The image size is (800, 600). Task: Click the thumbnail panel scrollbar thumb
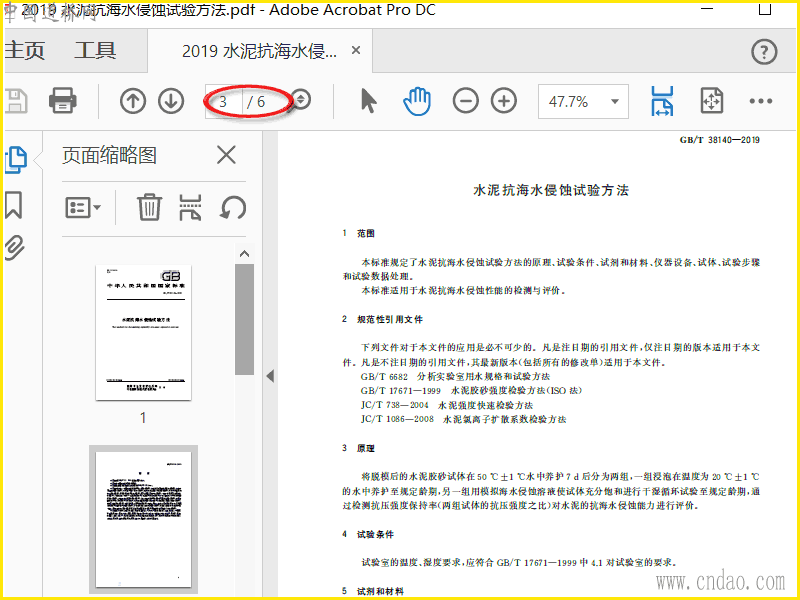pos(244,319)
